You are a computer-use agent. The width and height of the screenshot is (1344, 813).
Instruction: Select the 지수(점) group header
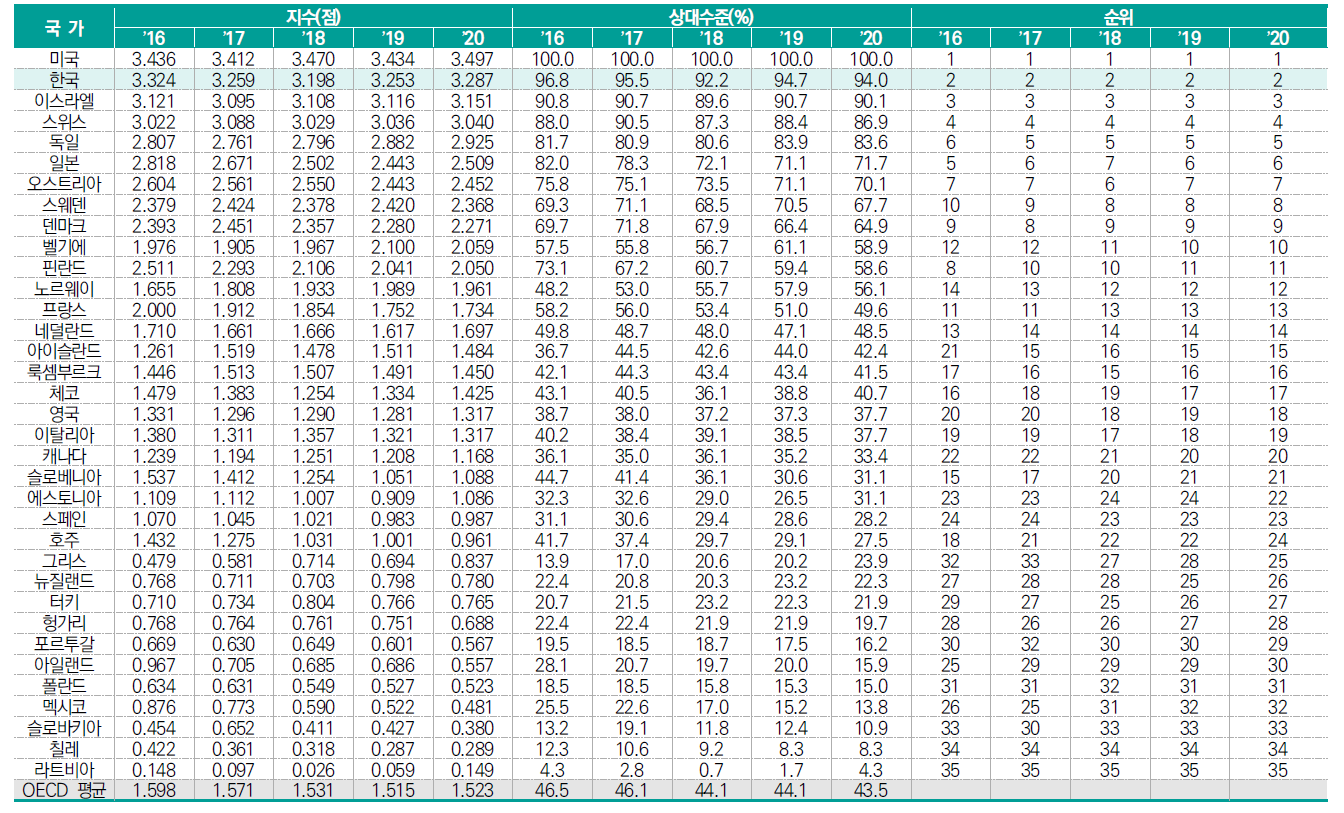[312, 15]
